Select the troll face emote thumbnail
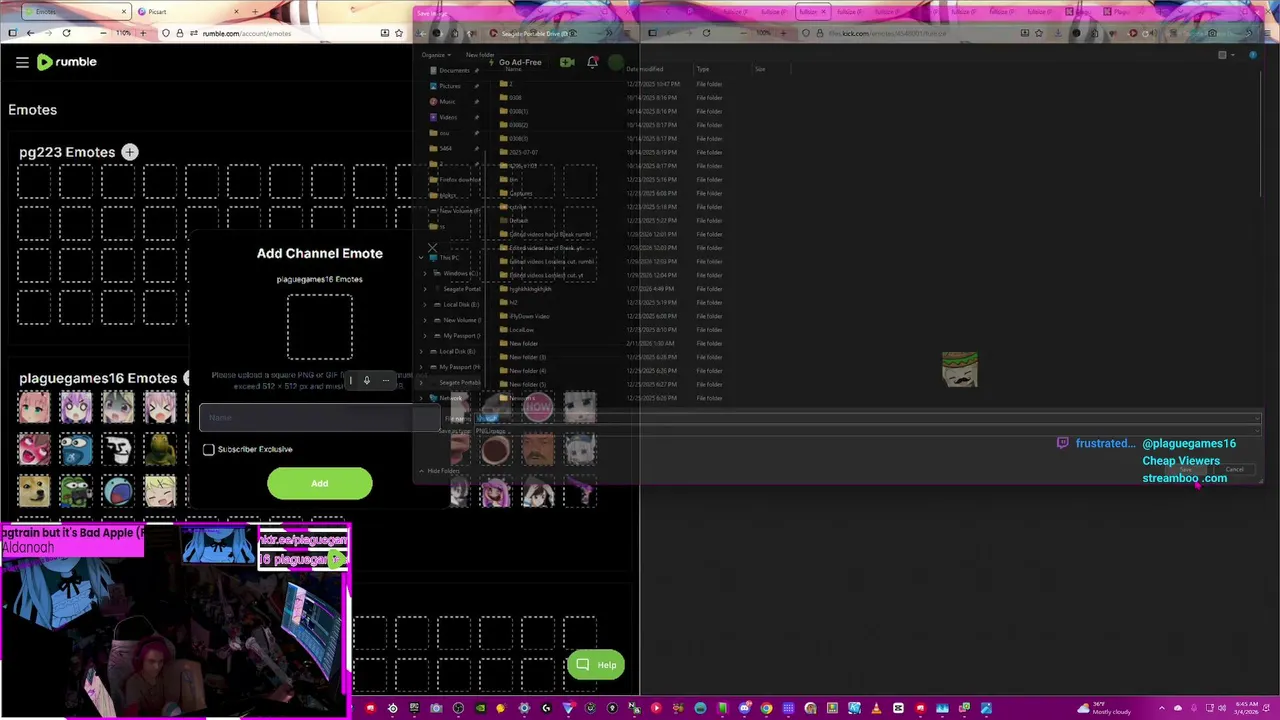 pos(118,449)
